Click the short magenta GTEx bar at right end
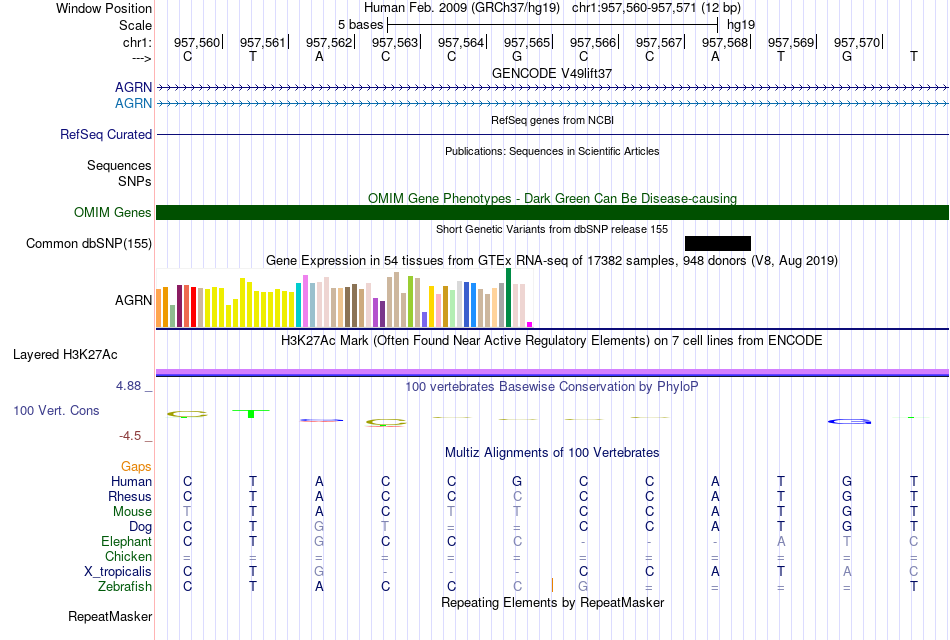950x640 pixels. coord(530,324)
